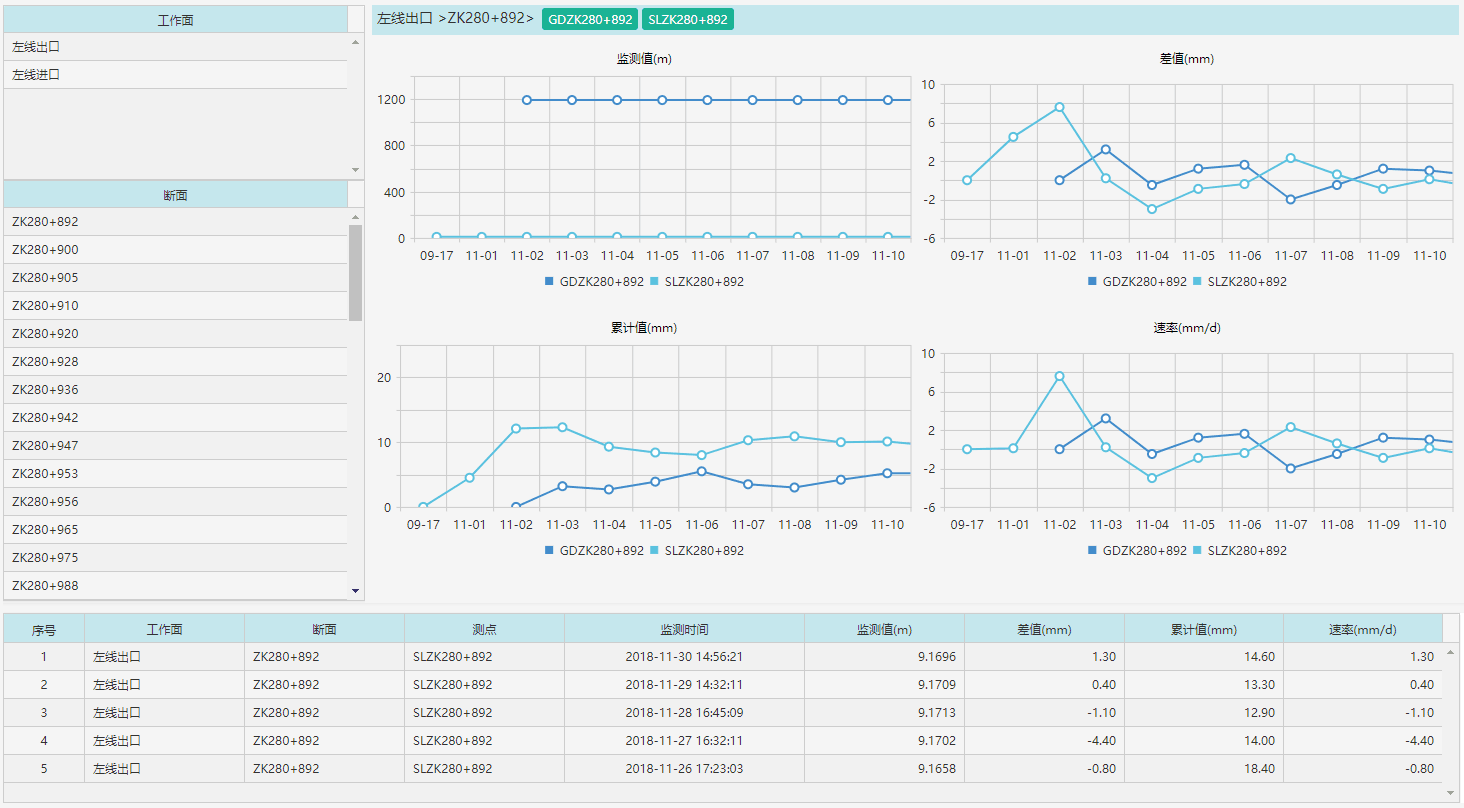The width and height of the screenshot is (1464, 808).
Task: Click section list scroll-down arrow
Action: (x=355, y=591)
